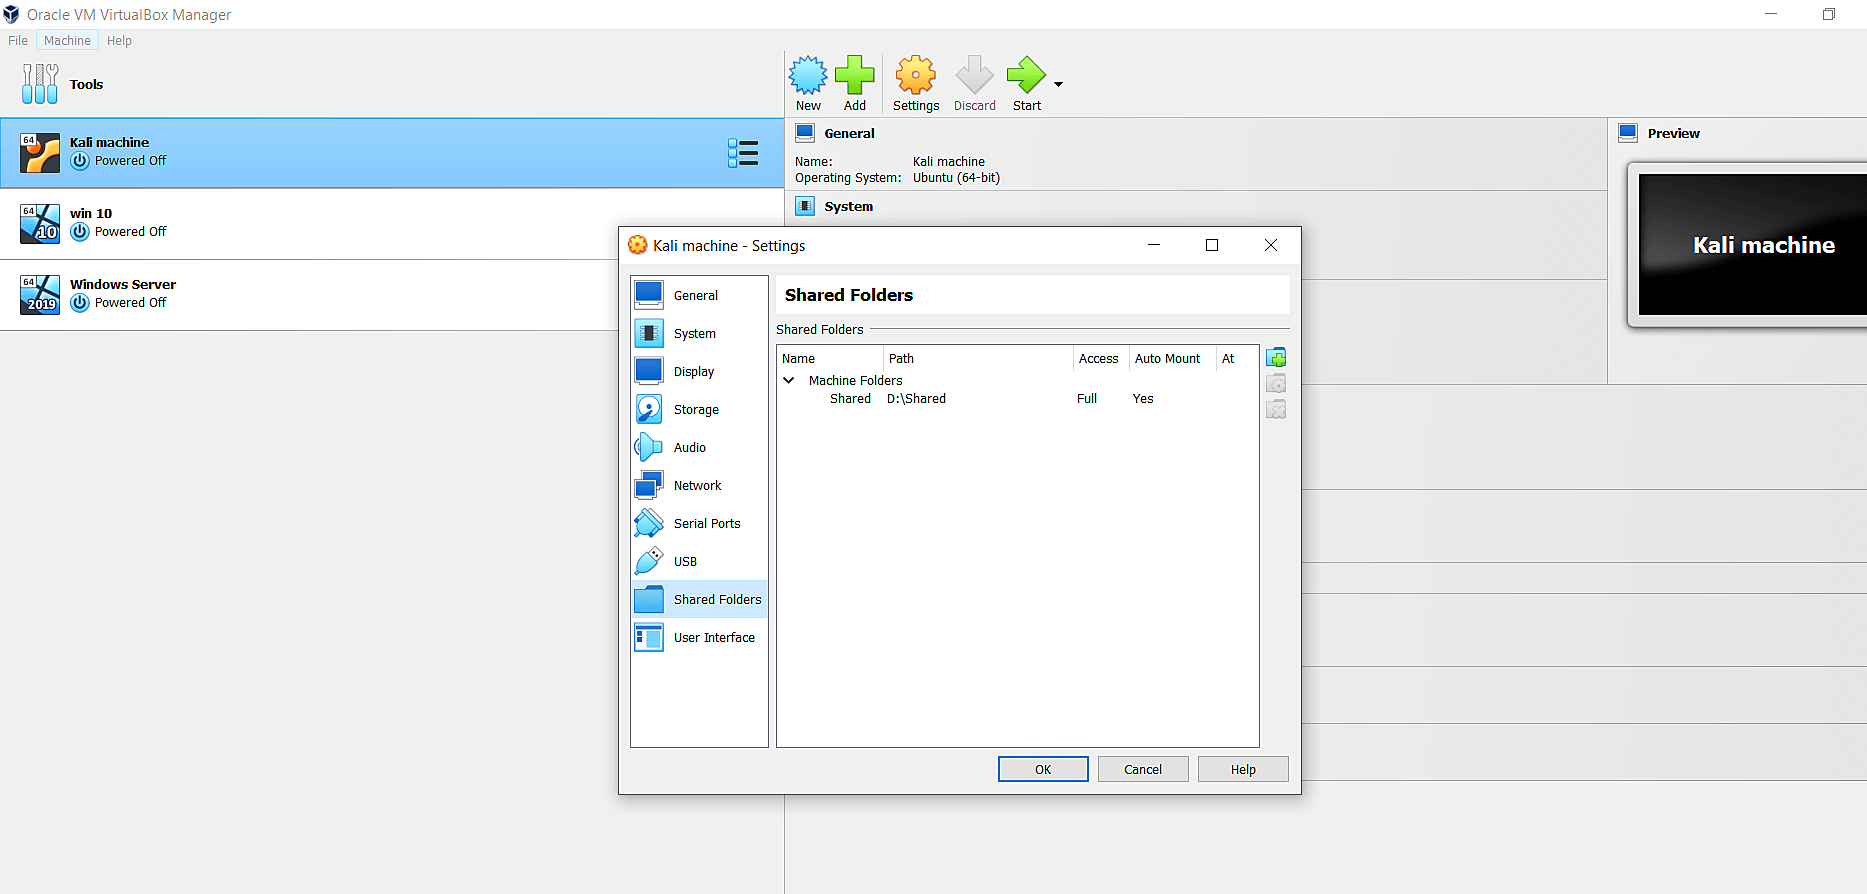Open the Kali machine list menu icon
The image size is (1867, 894).
[x=743, y=153]
